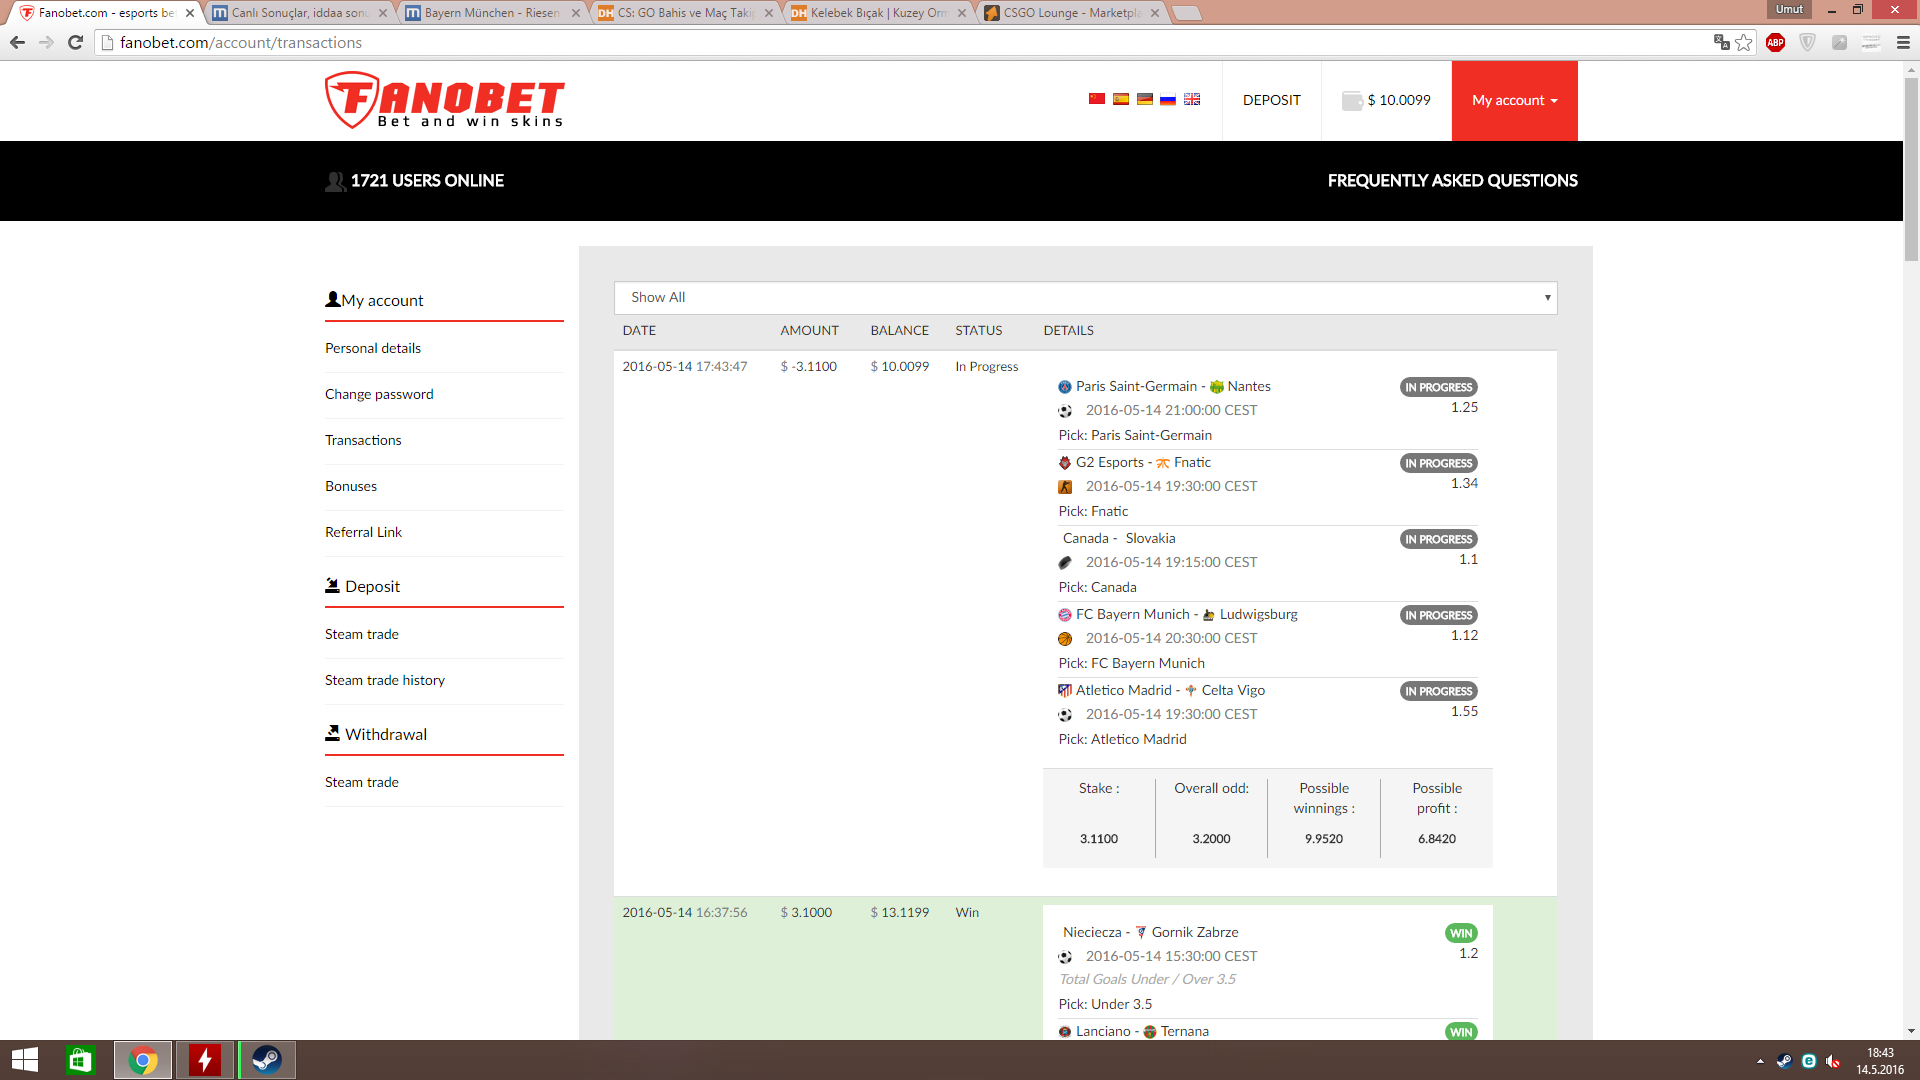Click the users online people icon
Screen dimensions: 1920x1080
(x=335, y=181)
